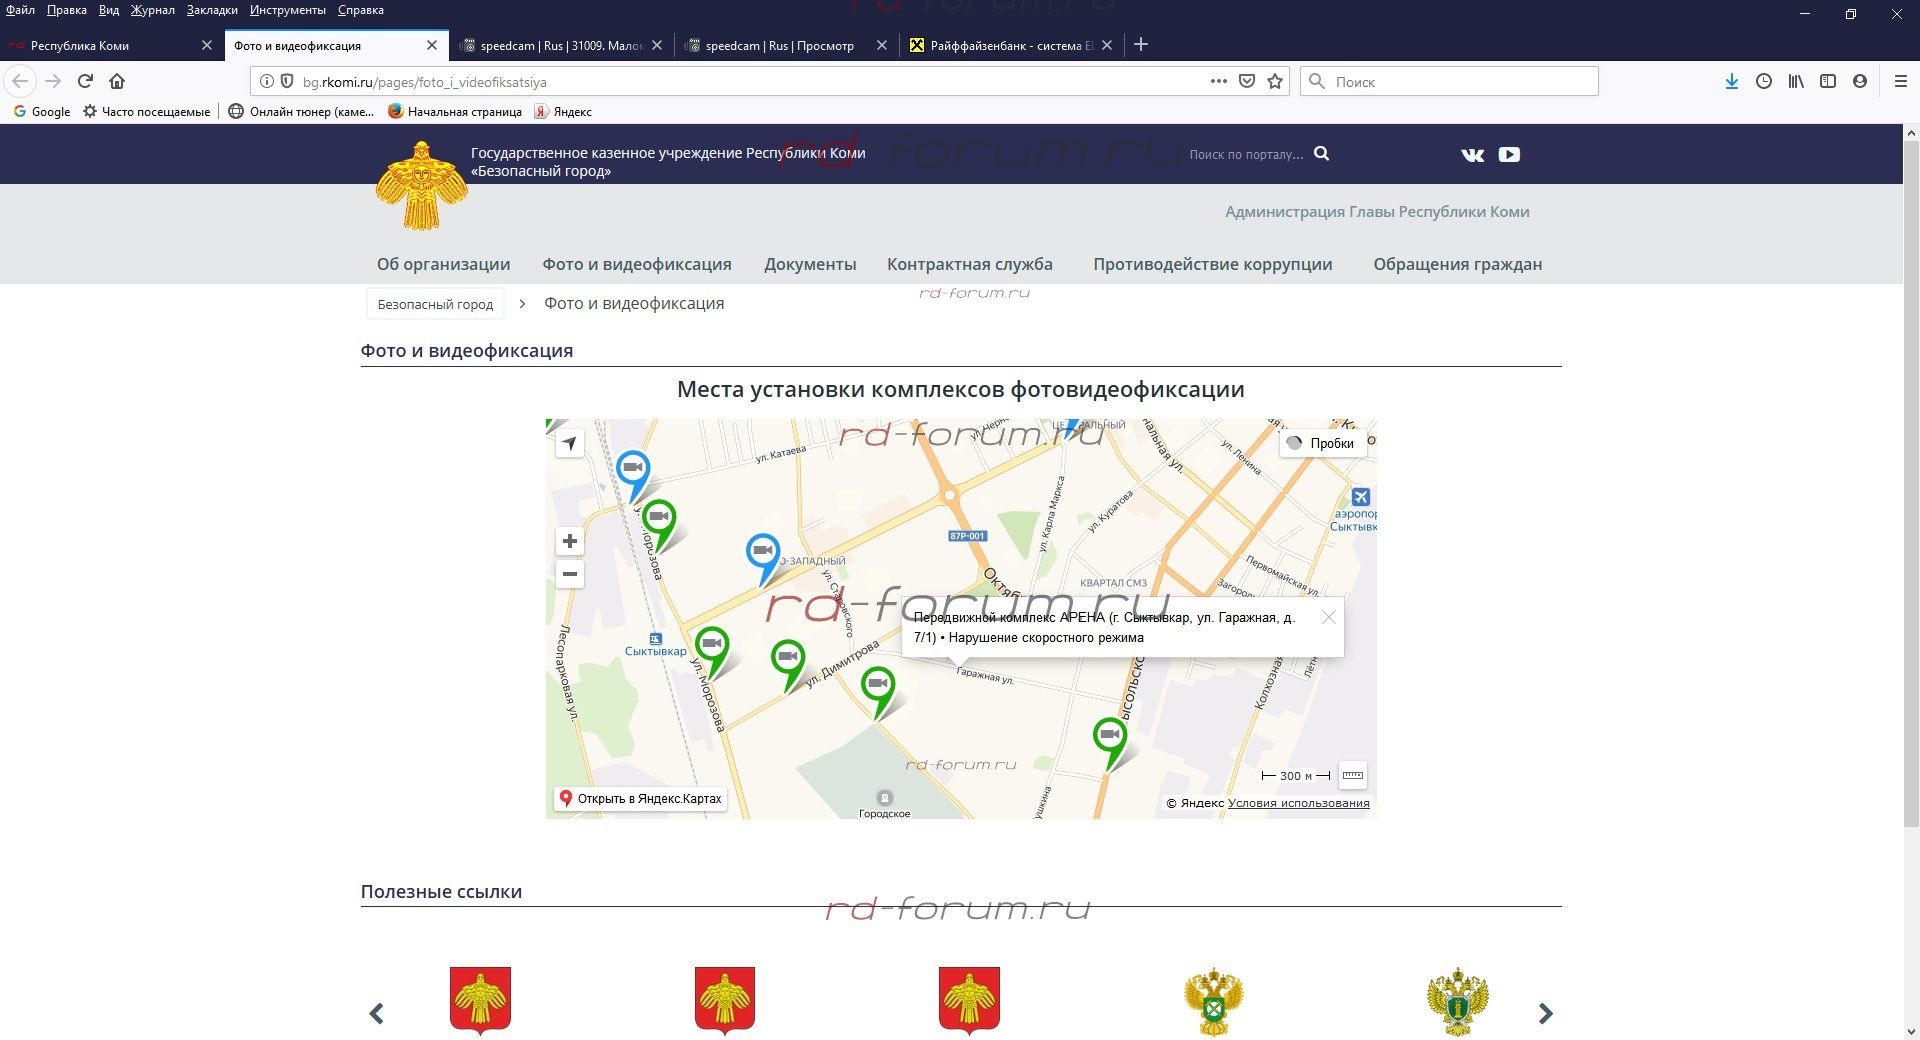Click the map zoom in plus button
Image resolution: width=1920 pixels, height=1040 pixels.
[569, 541]
